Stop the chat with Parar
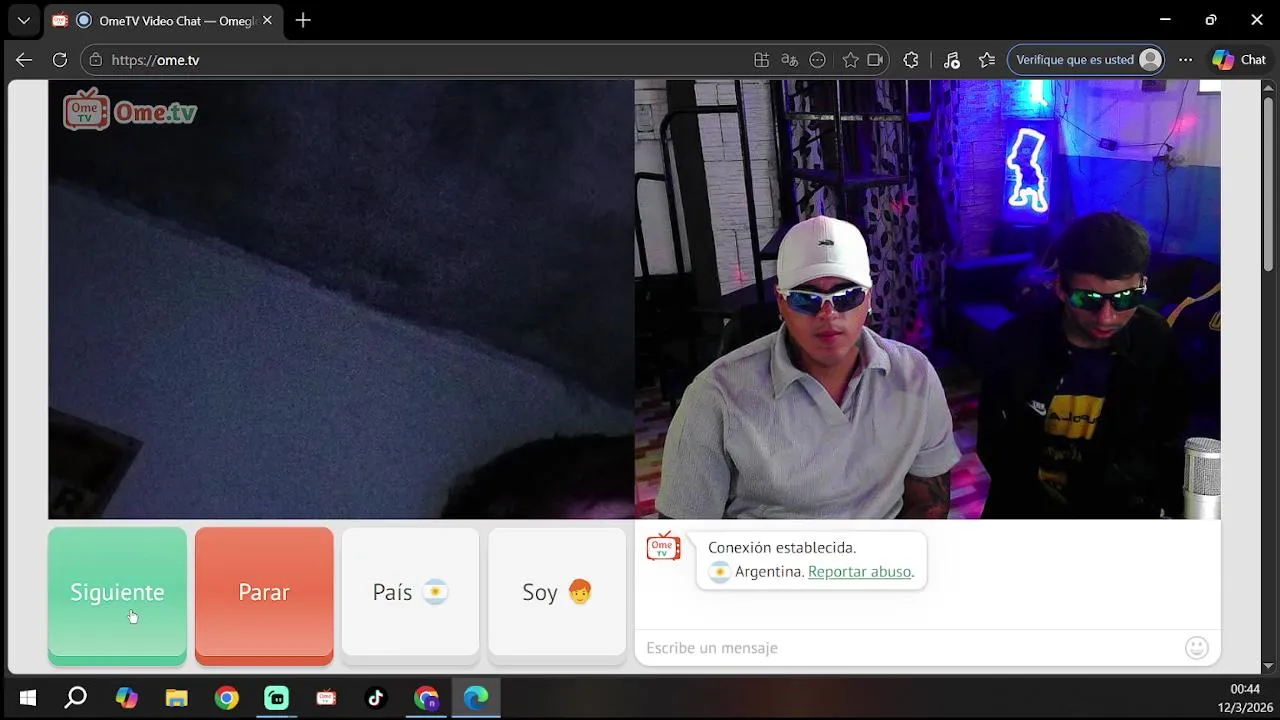 (264, 595)
